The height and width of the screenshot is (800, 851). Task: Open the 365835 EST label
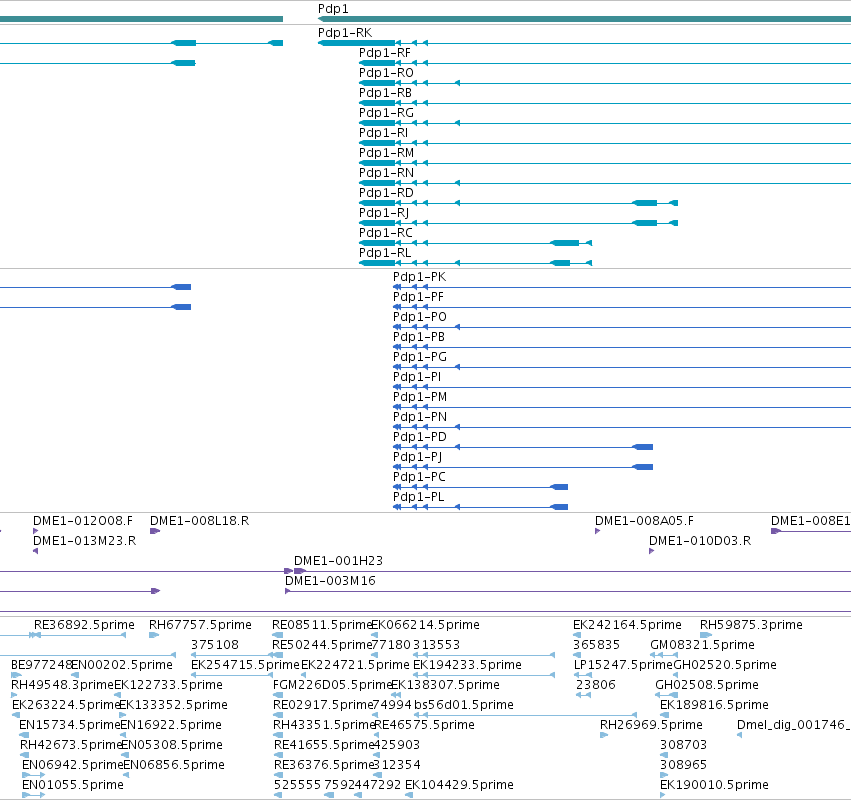point(596,645)
